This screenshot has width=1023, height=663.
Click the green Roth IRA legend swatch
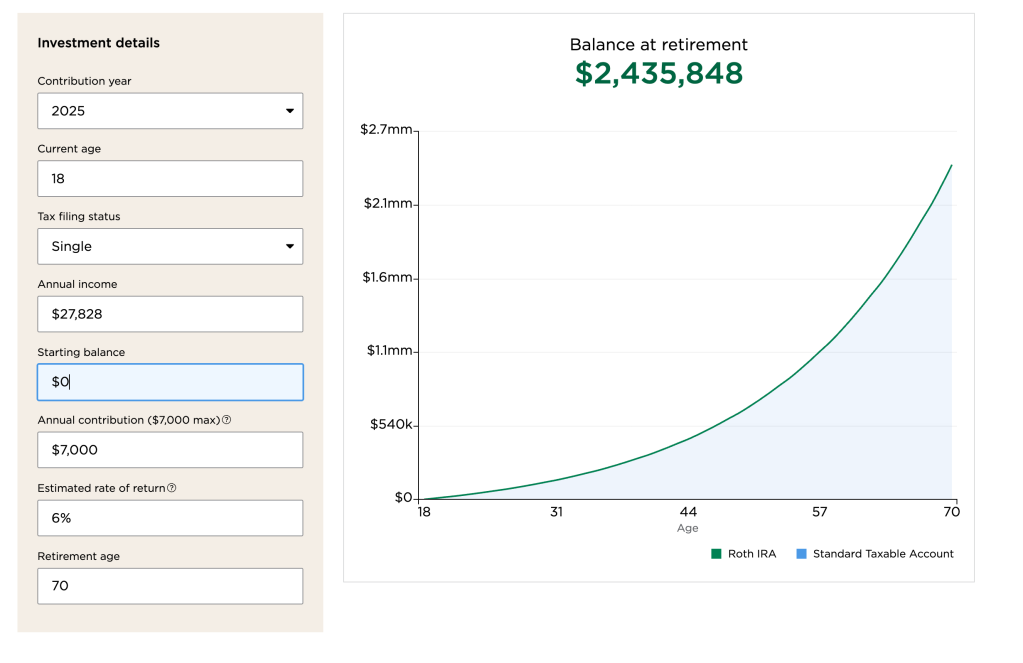pyautogui.click(x=716, y=554)
